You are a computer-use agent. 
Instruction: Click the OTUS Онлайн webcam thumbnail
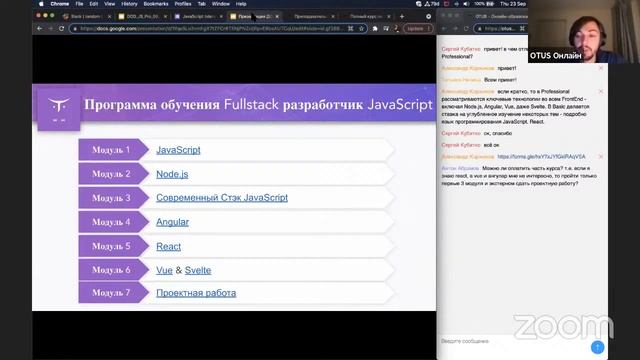tap(584, 31)
